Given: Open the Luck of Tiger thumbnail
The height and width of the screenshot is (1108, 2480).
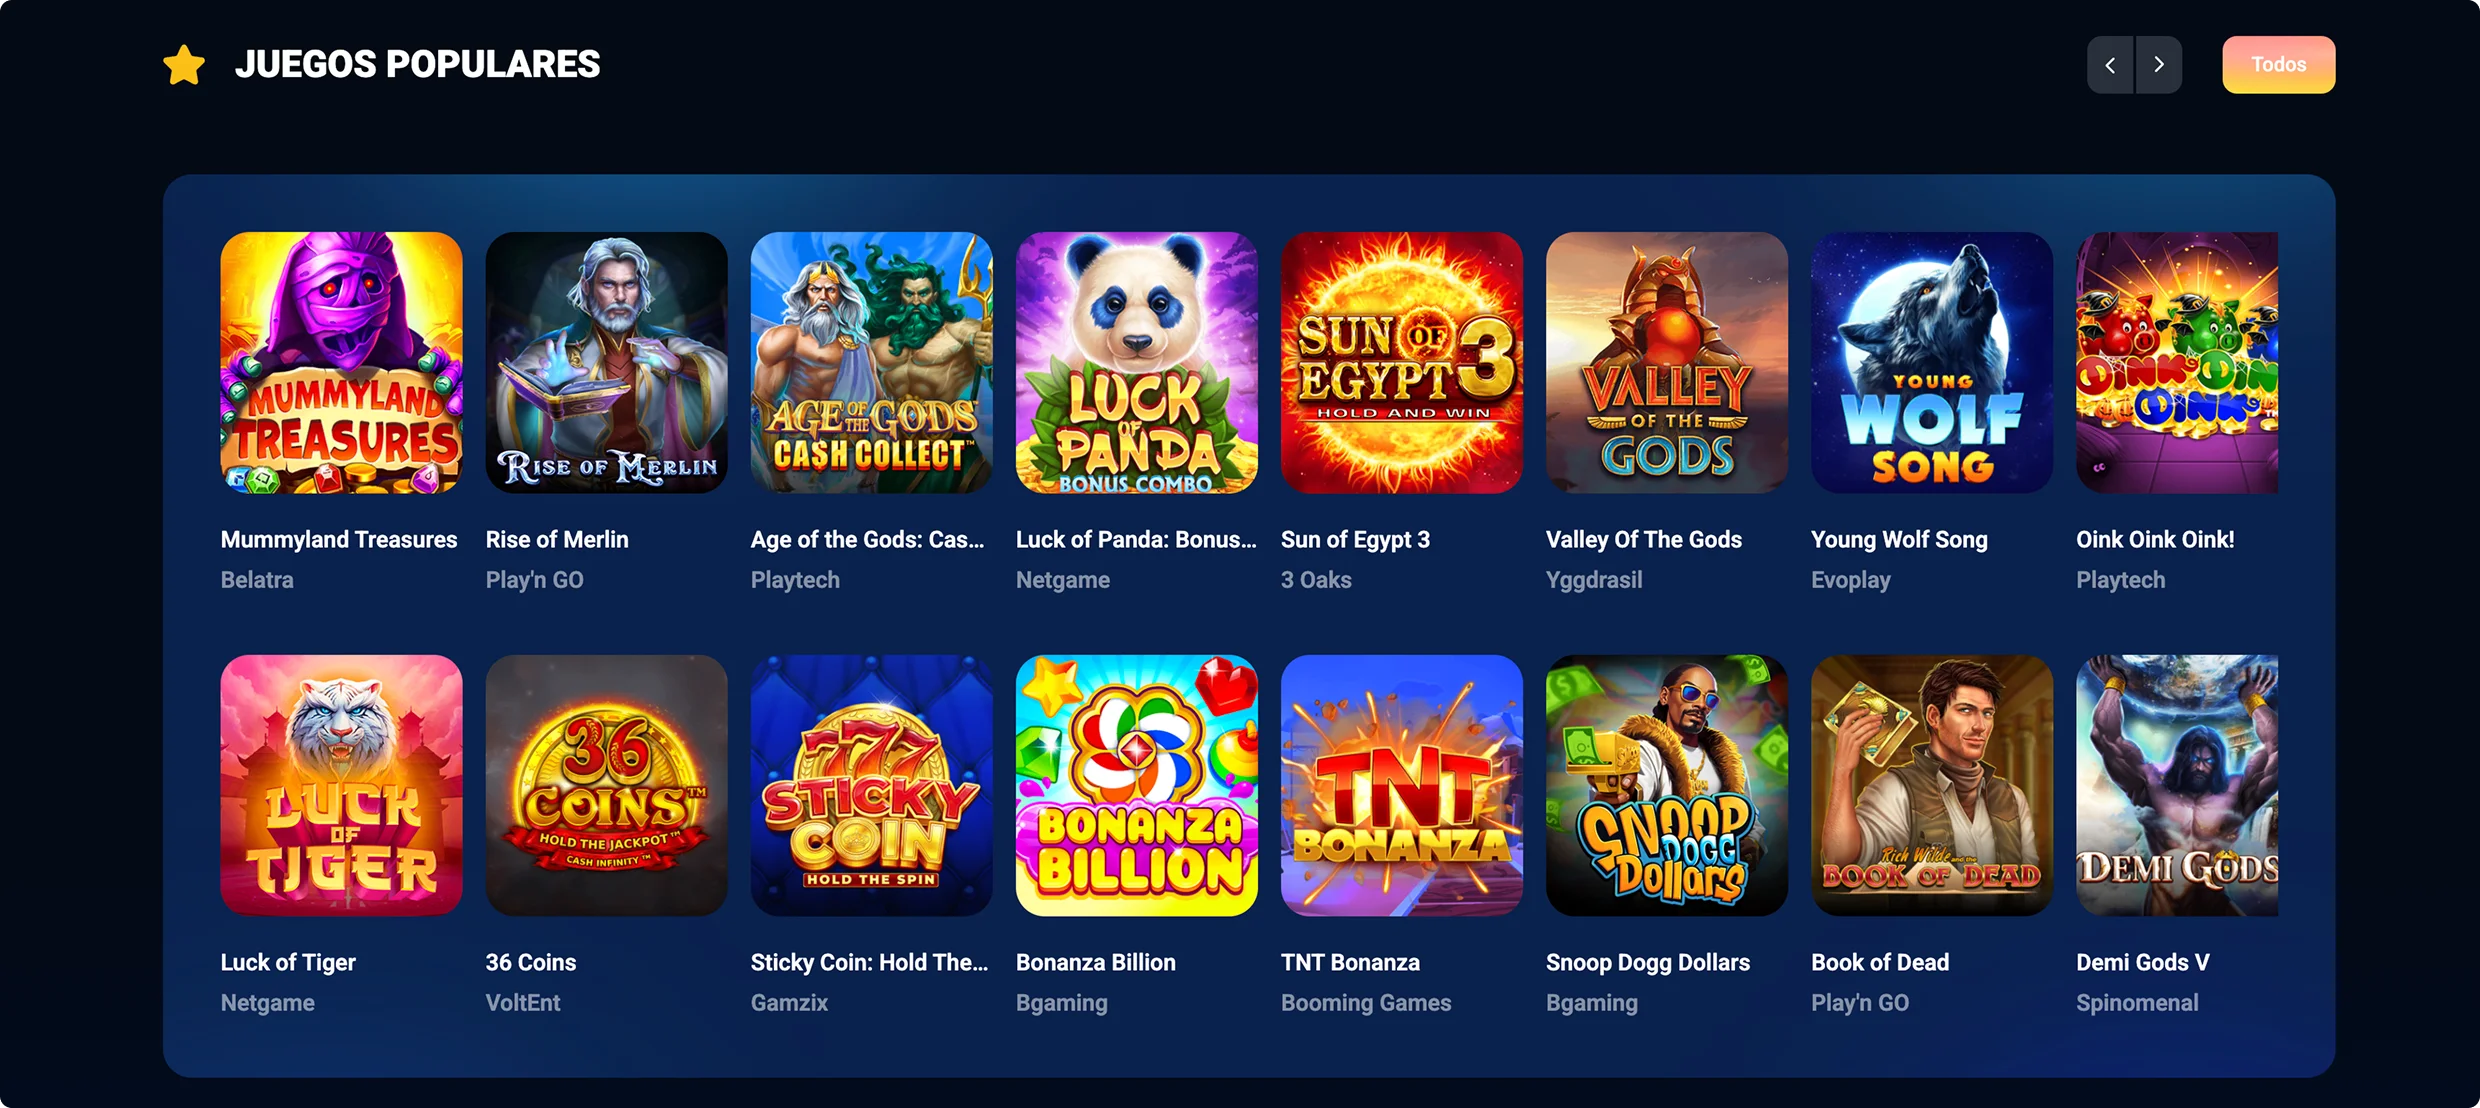Looking at the screenshot, I should (x=341, y=786).
